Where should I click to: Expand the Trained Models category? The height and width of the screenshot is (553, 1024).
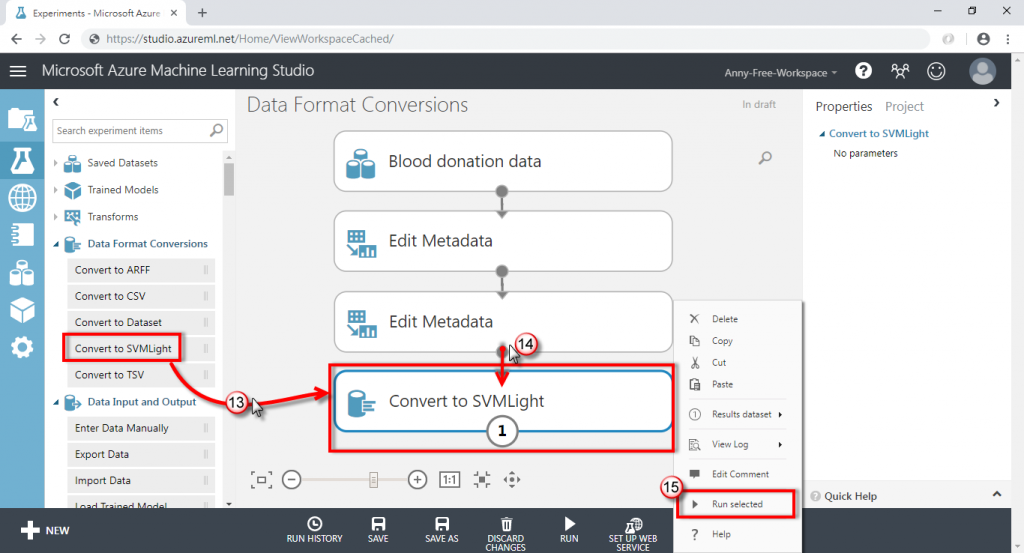(x=56, y=189)
